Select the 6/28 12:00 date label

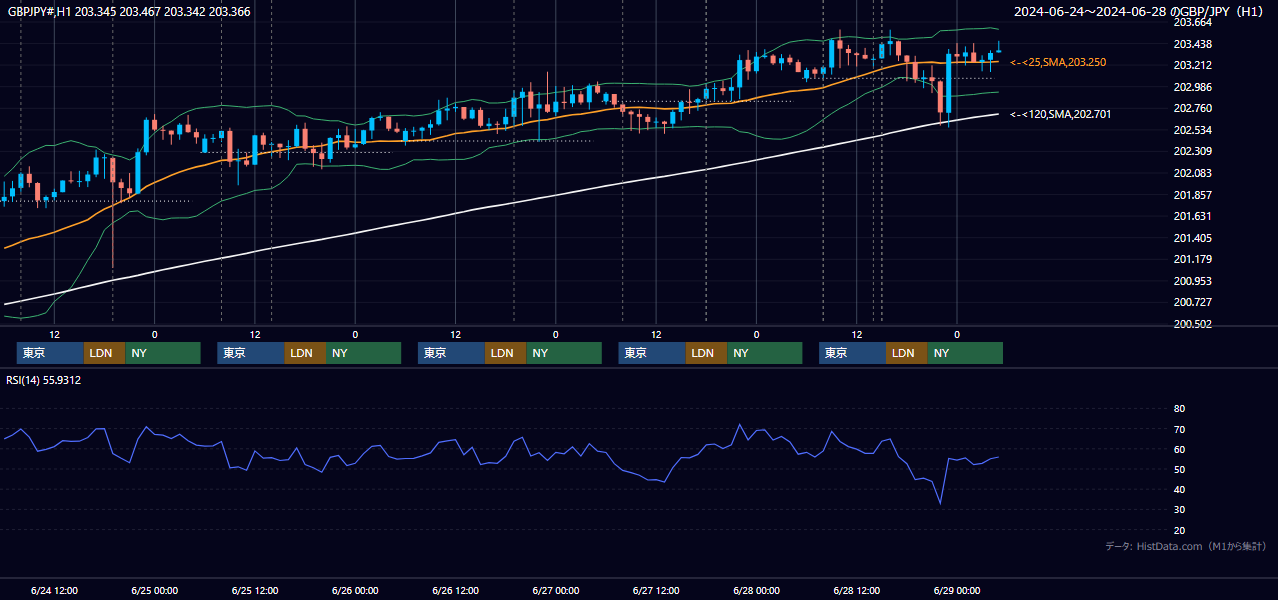(857, 591)
